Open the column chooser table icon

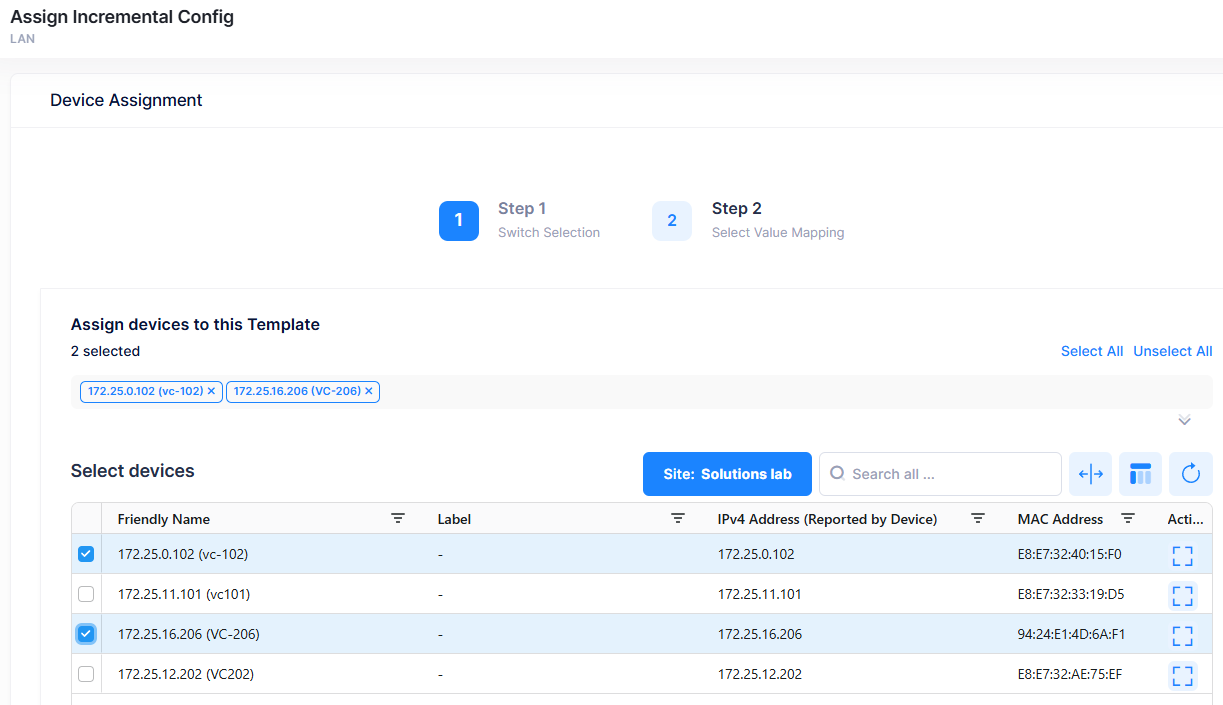[1140, 474]
